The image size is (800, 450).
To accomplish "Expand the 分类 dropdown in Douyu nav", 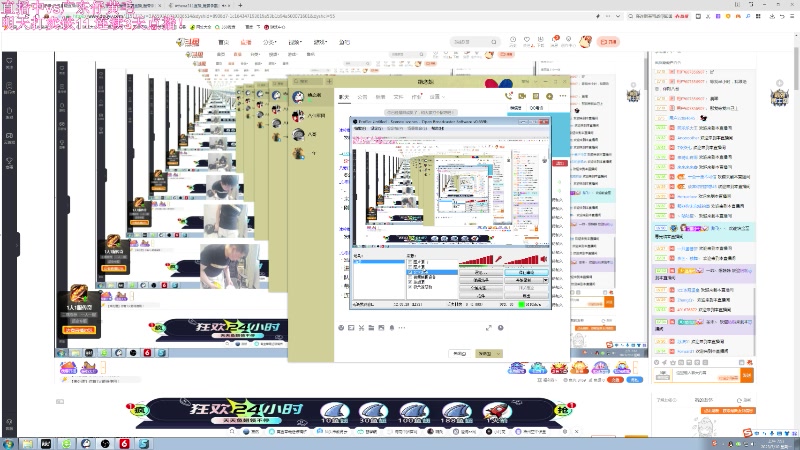I will pos(269,42).
